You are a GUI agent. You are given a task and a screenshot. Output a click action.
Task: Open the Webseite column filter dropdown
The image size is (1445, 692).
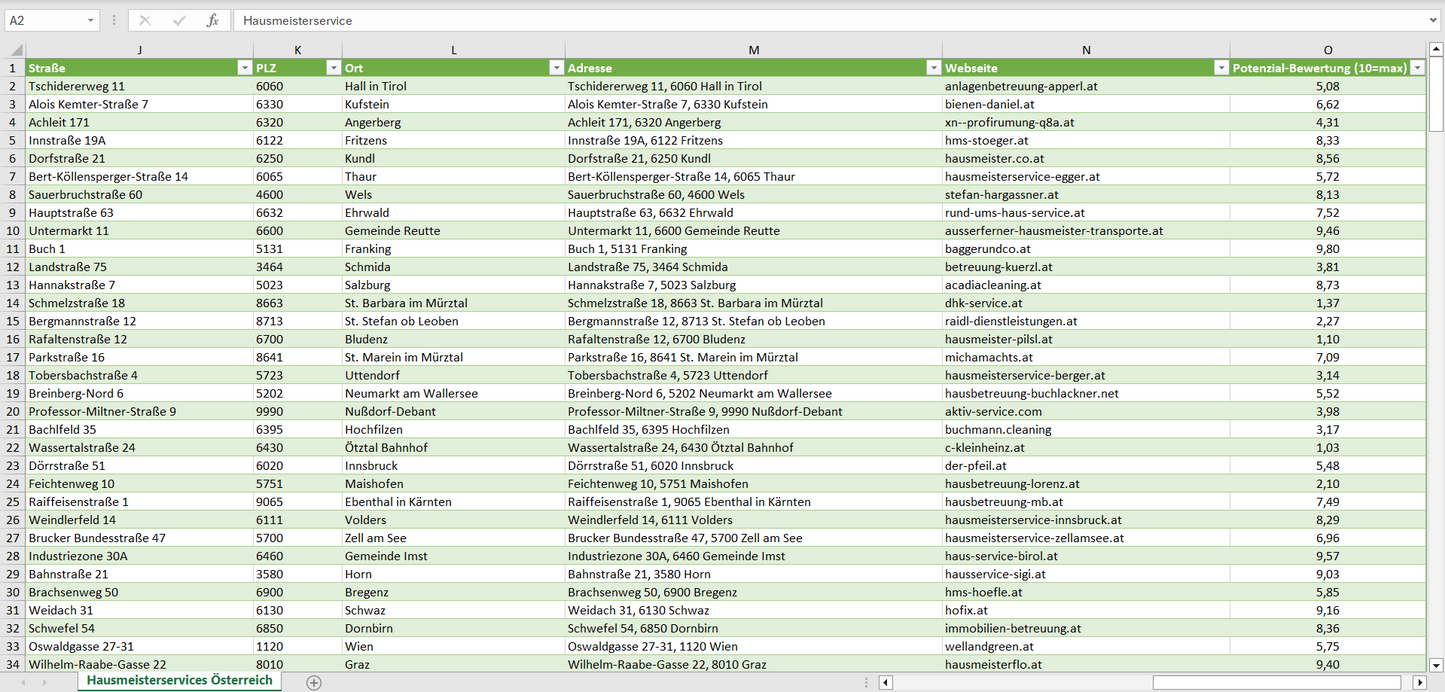click(1221, 68)
